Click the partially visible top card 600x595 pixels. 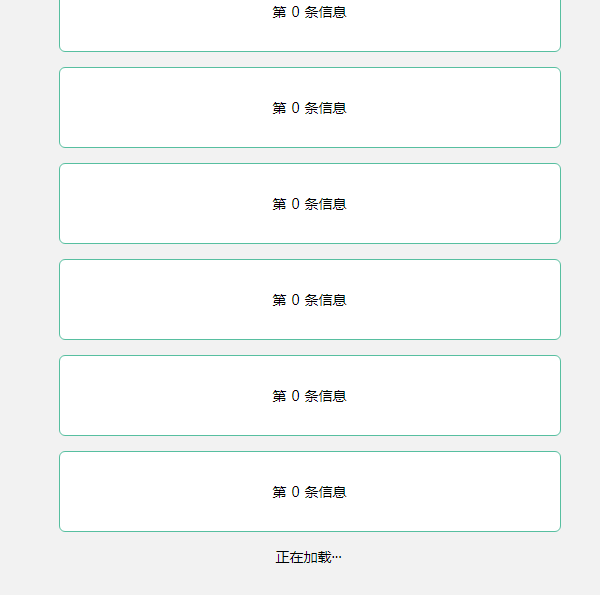(x=310, y=26)
